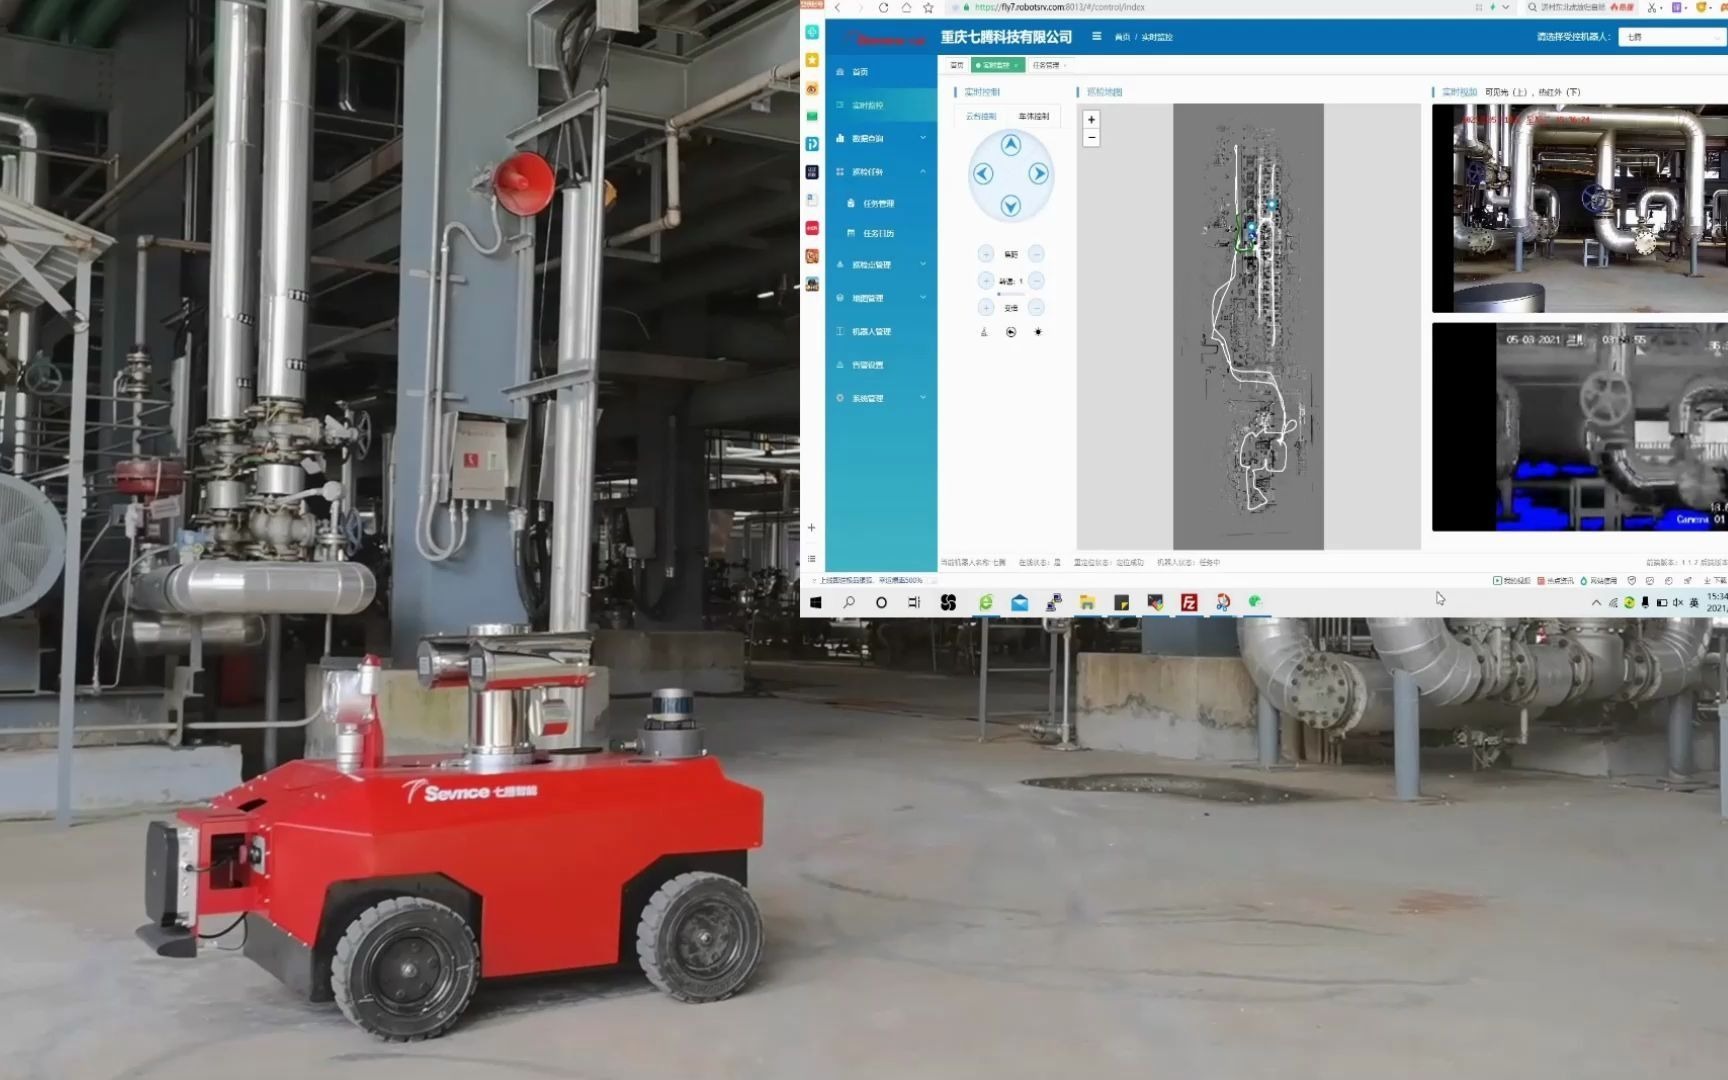1728x1080 pixels.
Task: Decrease focus with the top-row minus button
Action: [x=1036, y=254]
